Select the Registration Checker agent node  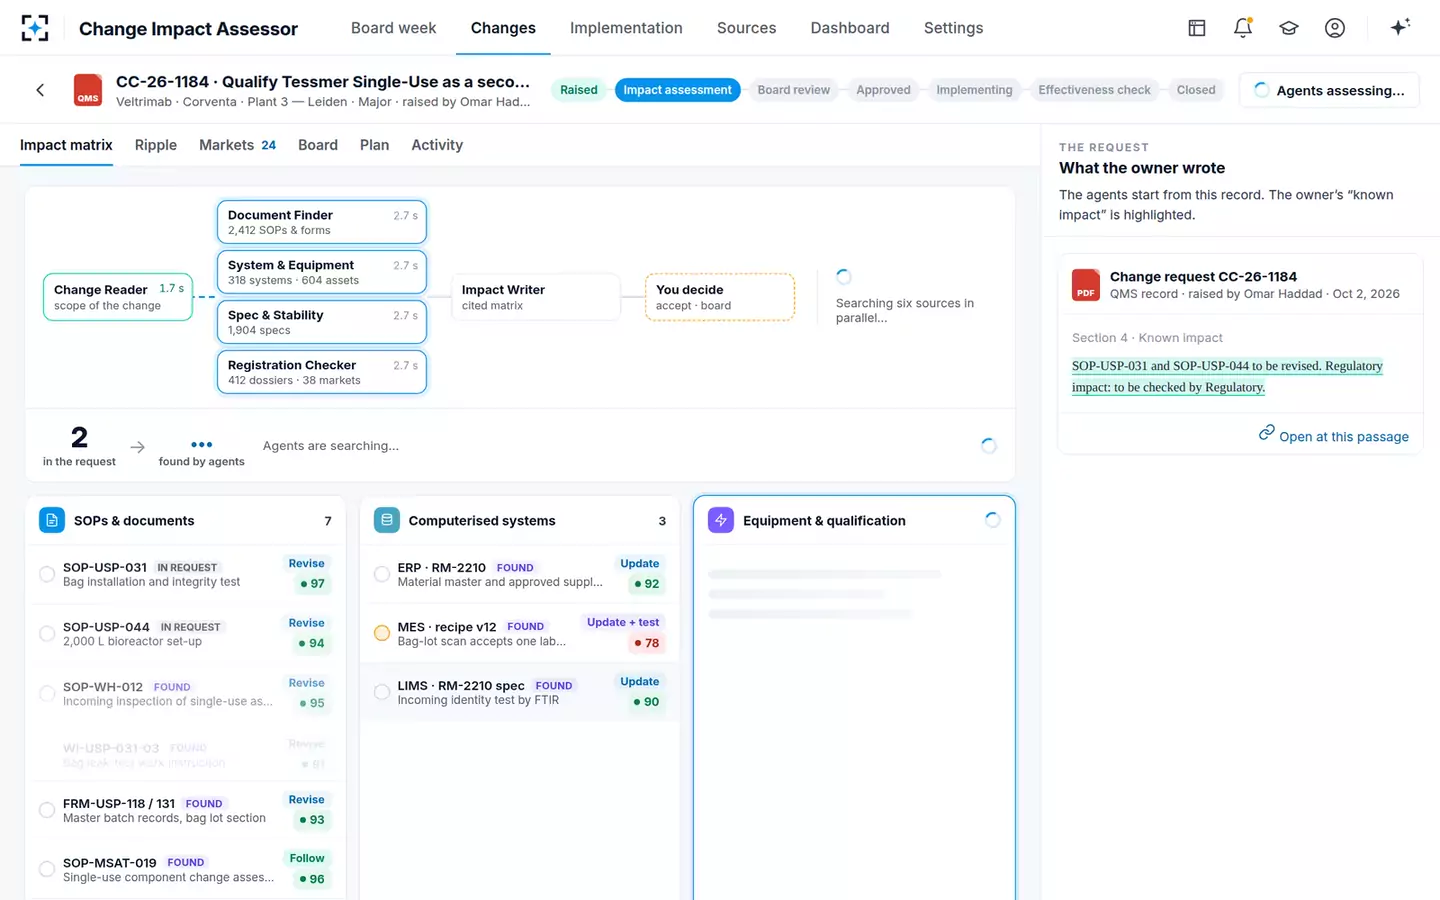click(322, 372)
